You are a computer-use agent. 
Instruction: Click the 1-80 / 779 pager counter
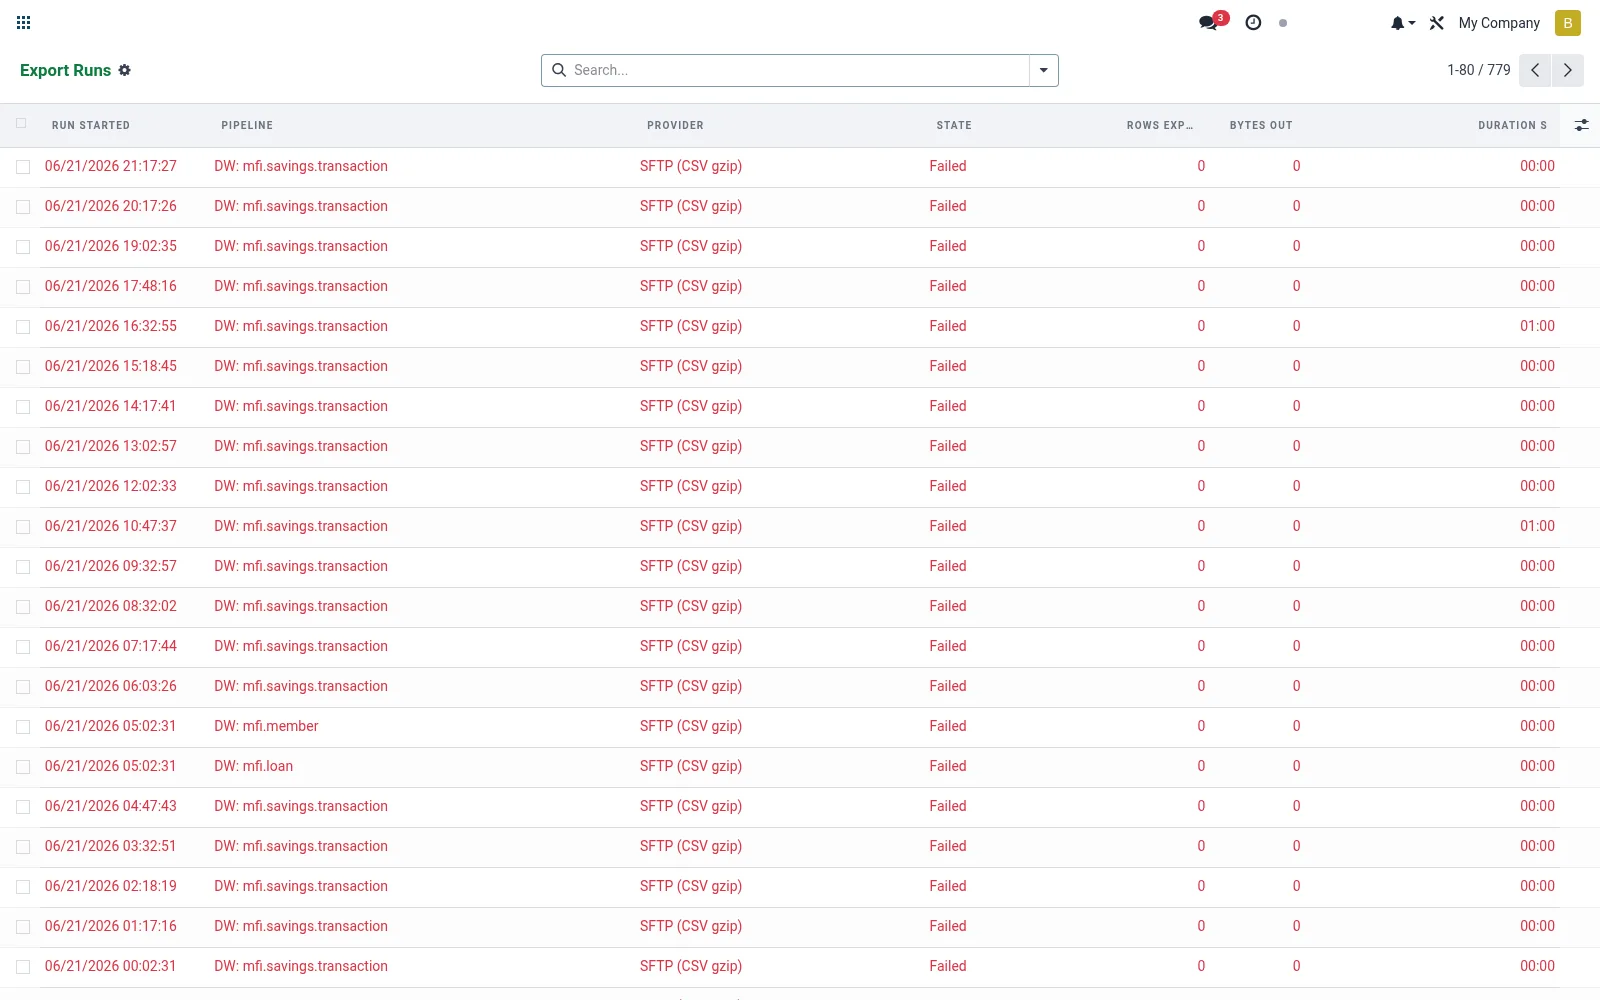(1478, 70)
